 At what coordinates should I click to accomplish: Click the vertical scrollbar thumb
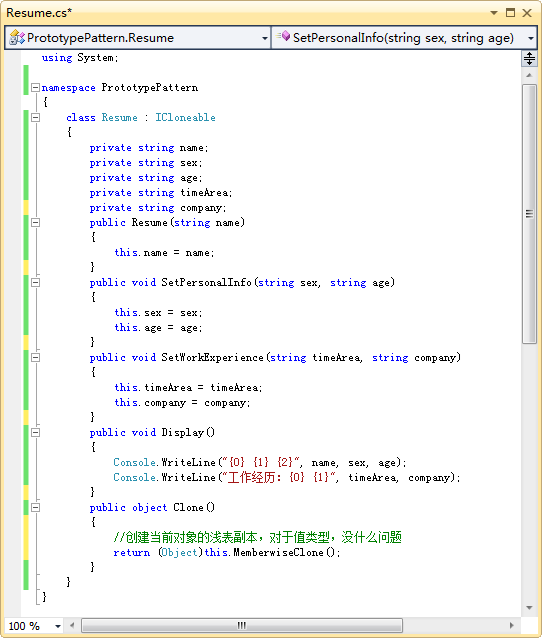pyautogui.click(x=529, y=214)
